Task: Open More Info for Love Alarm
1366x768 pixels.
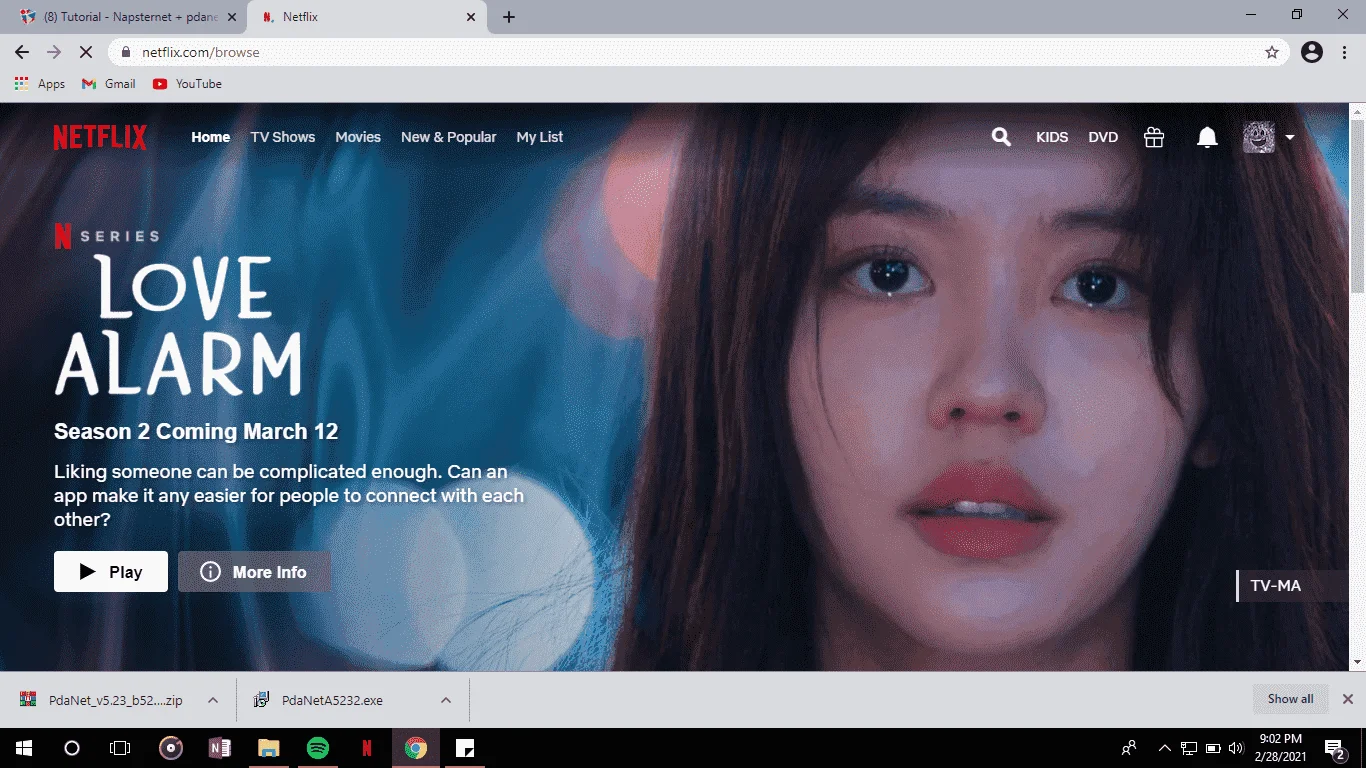Action: click(254, 572)
